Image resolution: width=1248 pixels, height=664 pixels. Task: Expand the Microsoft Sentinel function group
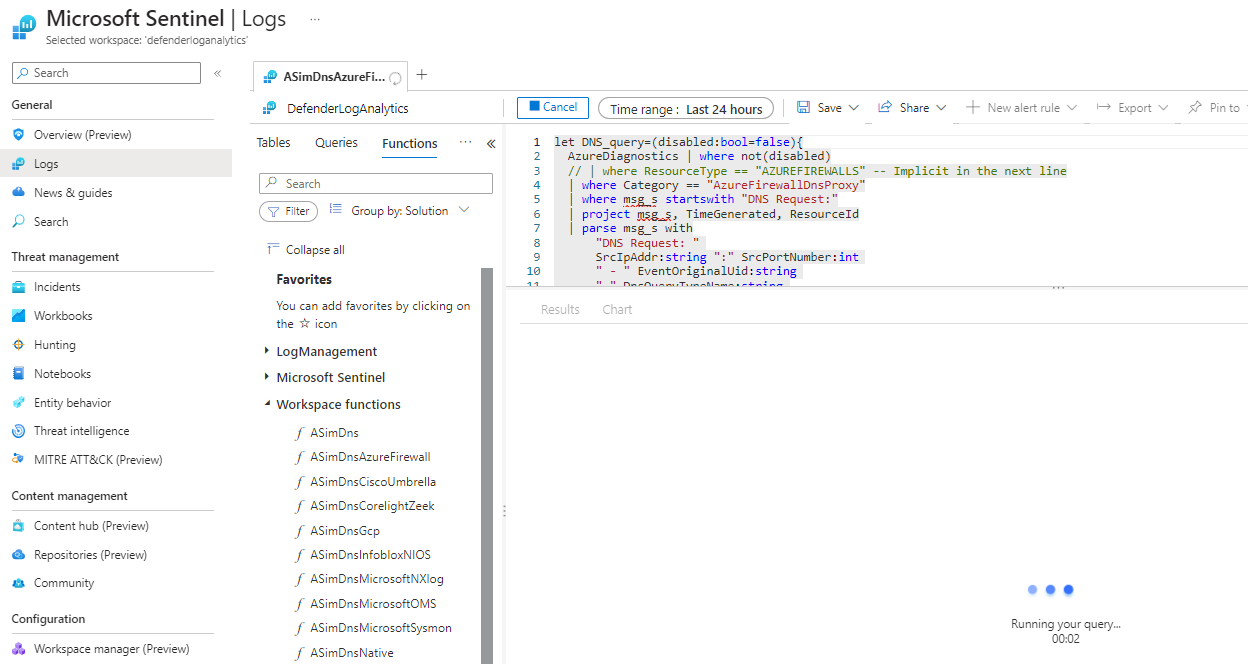(x=267, y=377)
